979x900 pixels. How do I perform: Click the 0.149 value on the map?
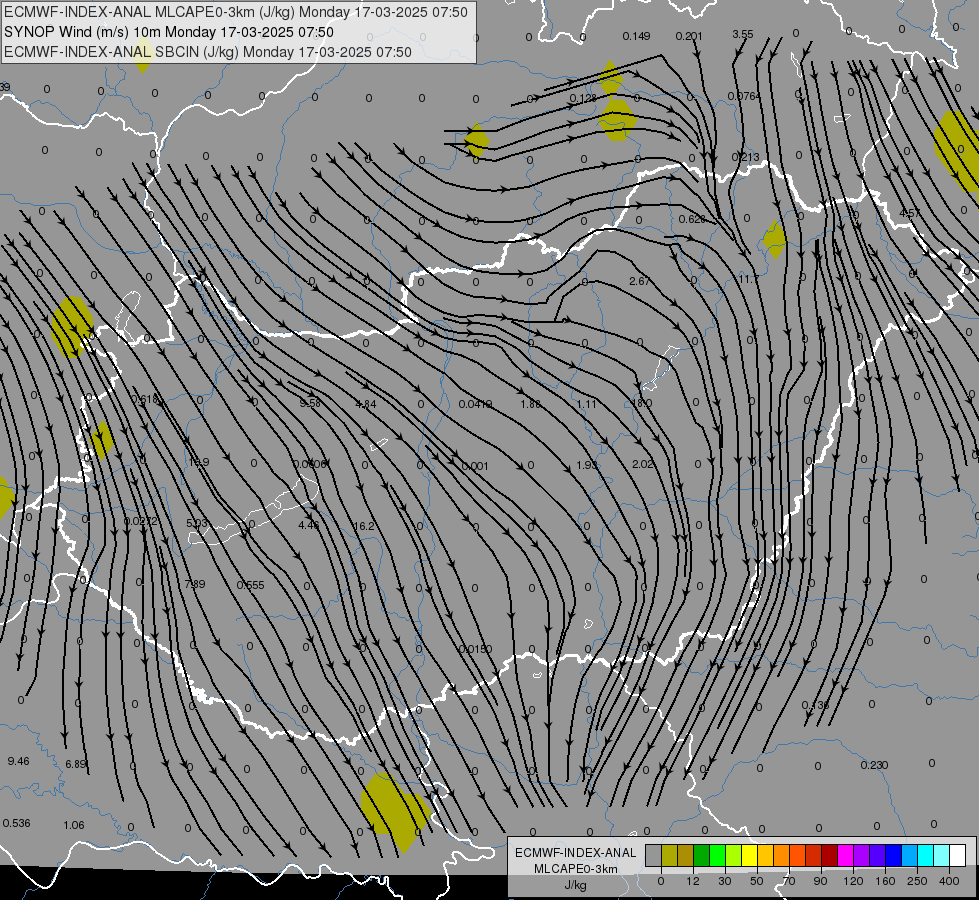point(636,36)
